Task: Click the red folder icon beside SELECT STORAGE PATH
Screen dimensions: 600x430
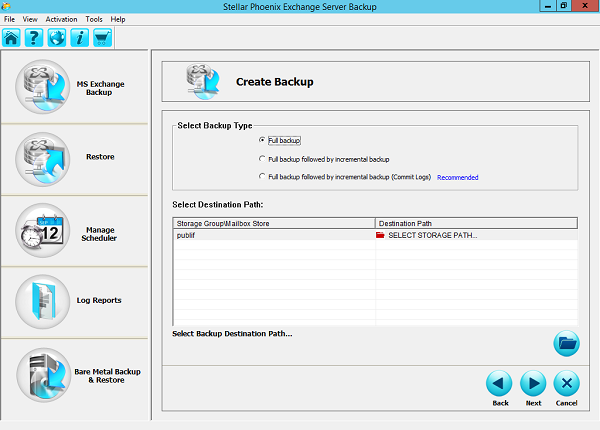Action: point(380,235)
